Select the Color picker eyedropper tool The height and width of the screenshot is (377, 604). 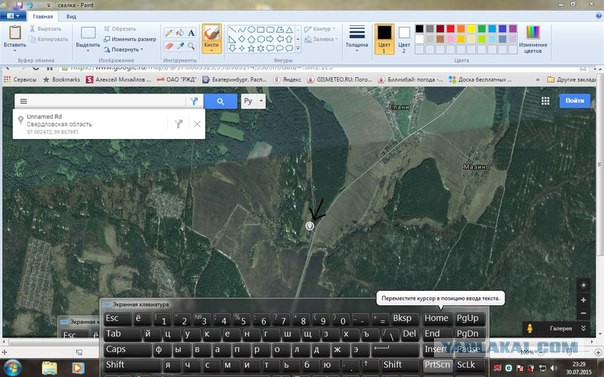[x=180, y=46]
